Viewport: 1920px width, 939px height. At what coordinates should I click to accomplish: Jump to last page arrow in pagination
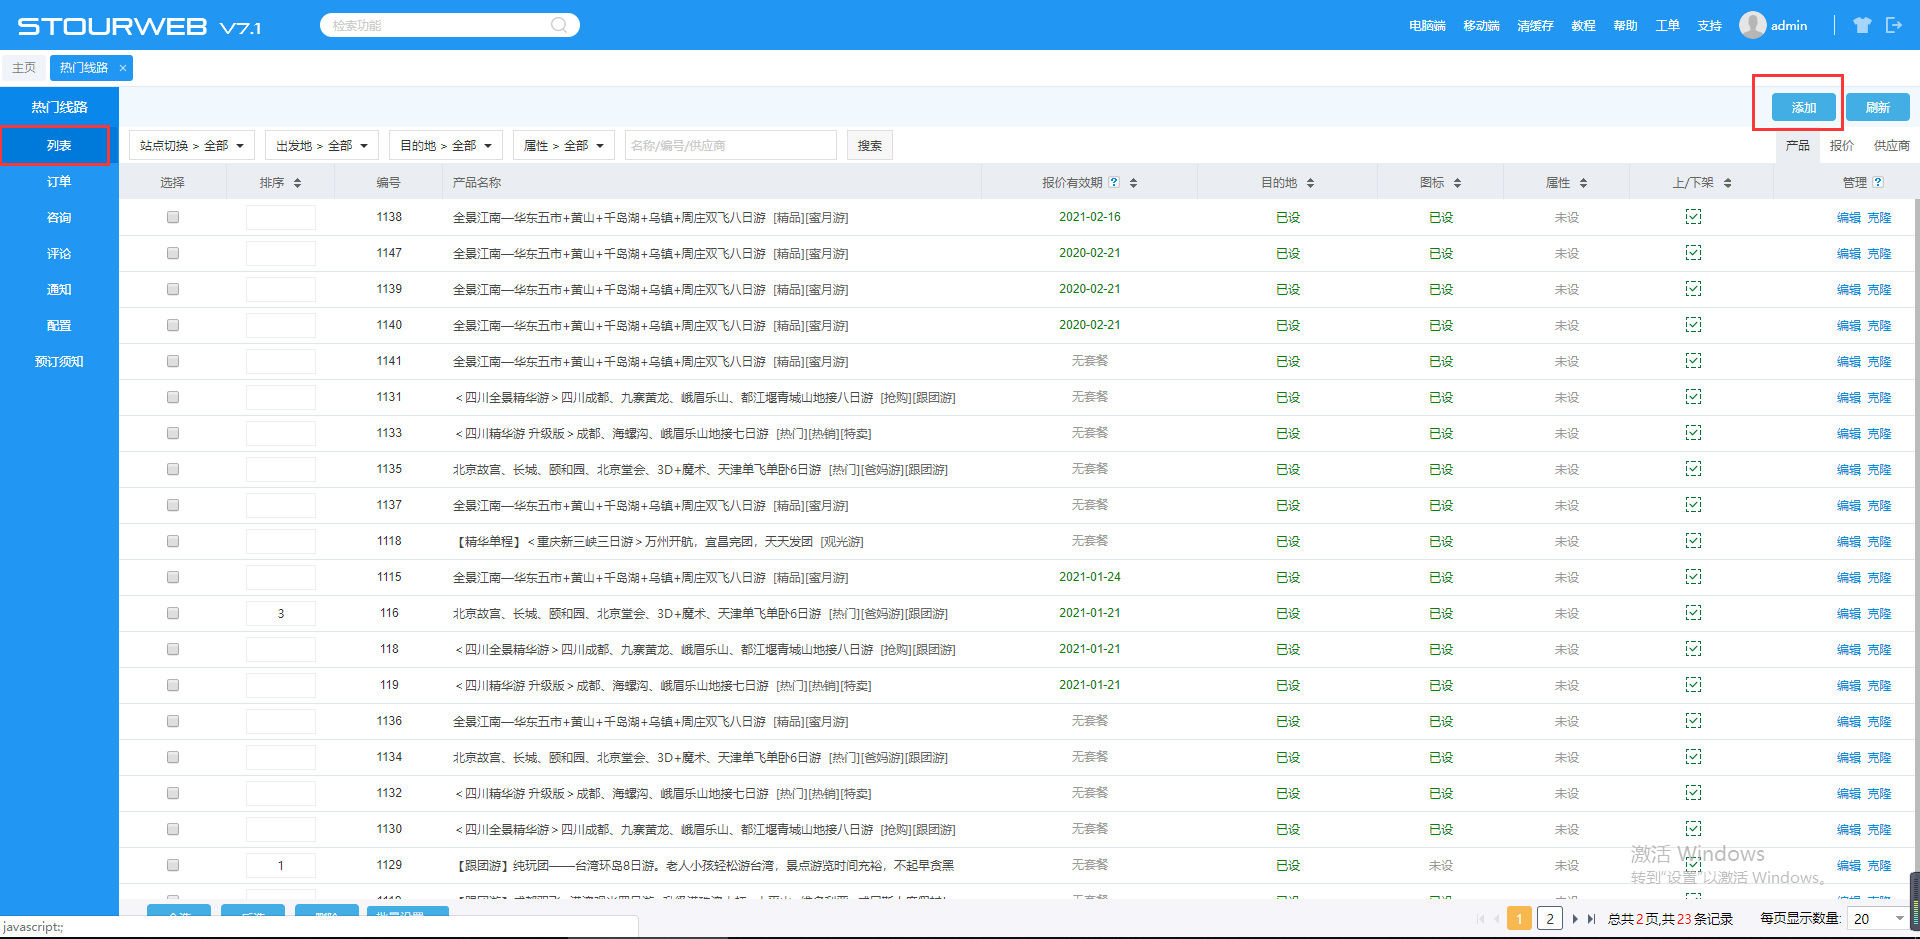tap(1591, 919)
